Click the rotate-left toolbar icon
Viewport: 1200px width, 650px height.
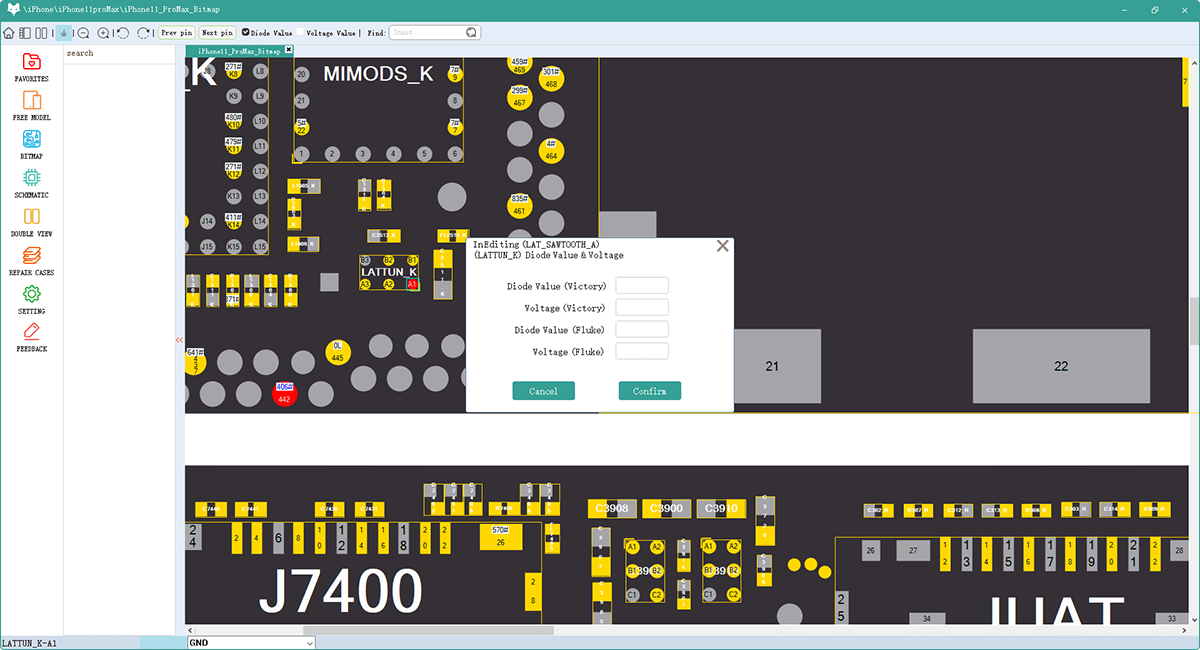coord(122,32)
